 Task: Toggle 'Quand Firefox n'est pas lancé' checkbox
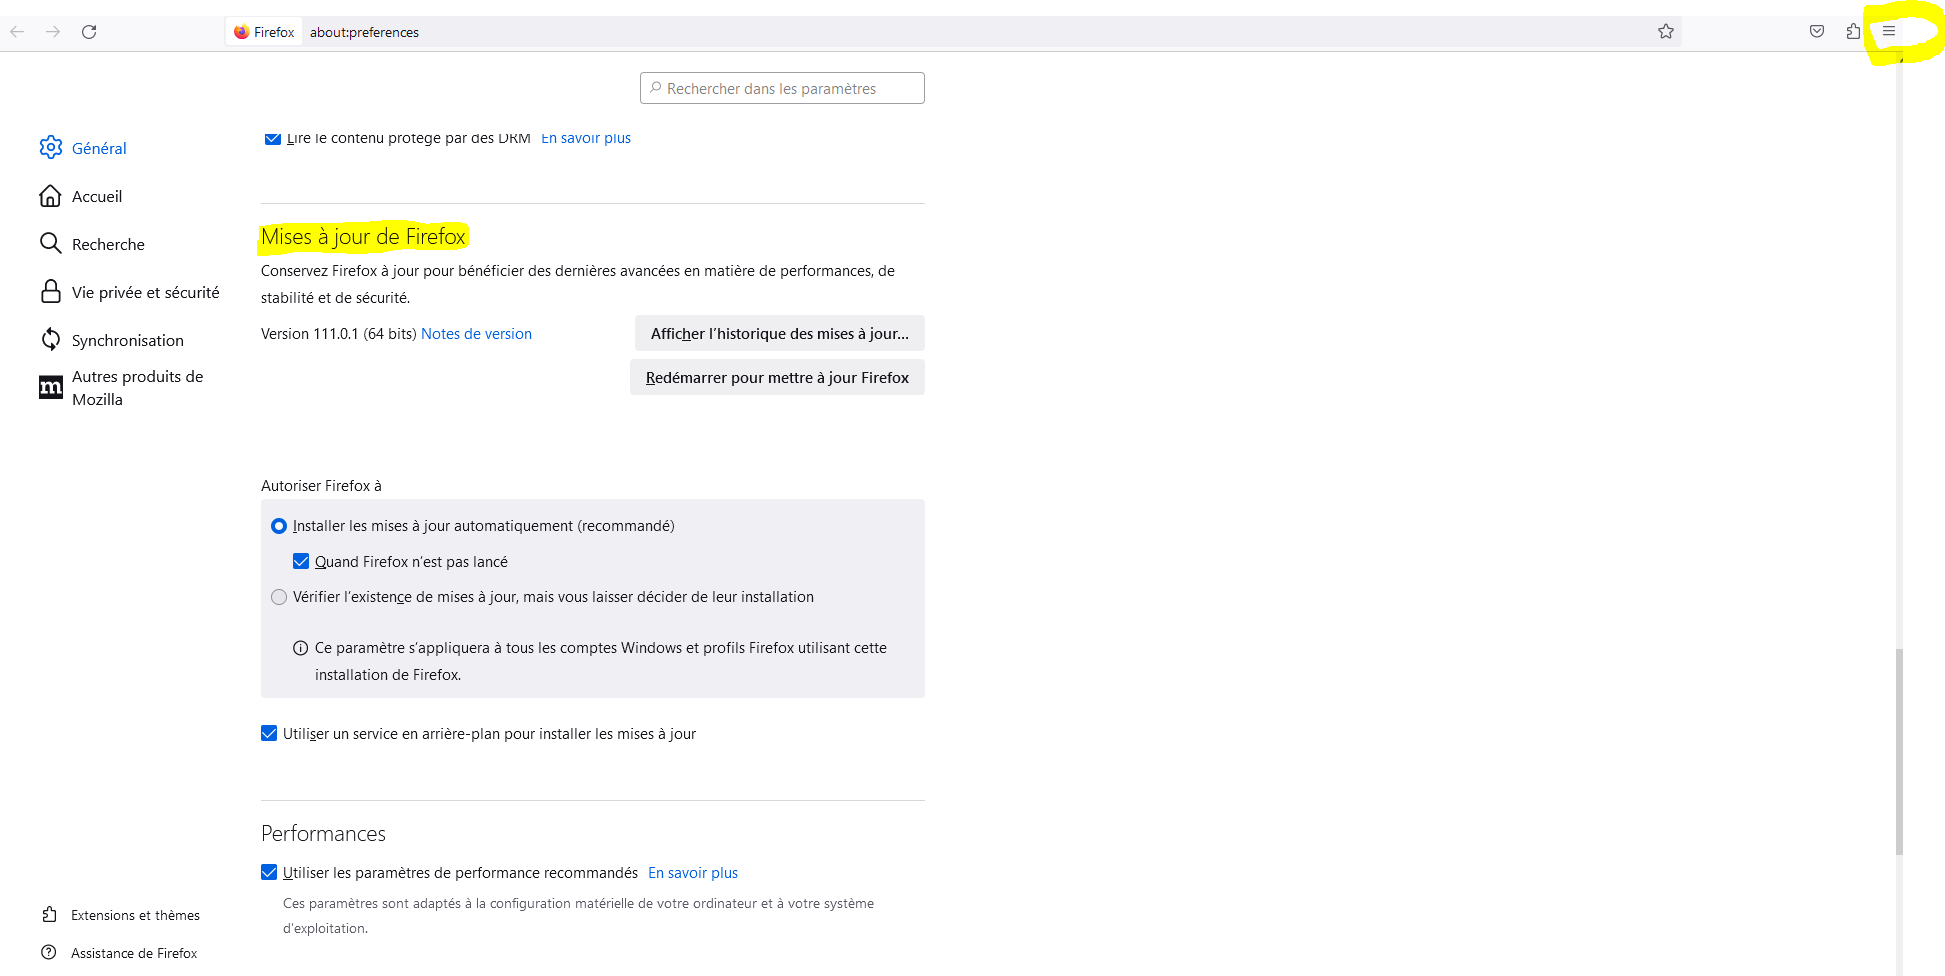point(301,562)
